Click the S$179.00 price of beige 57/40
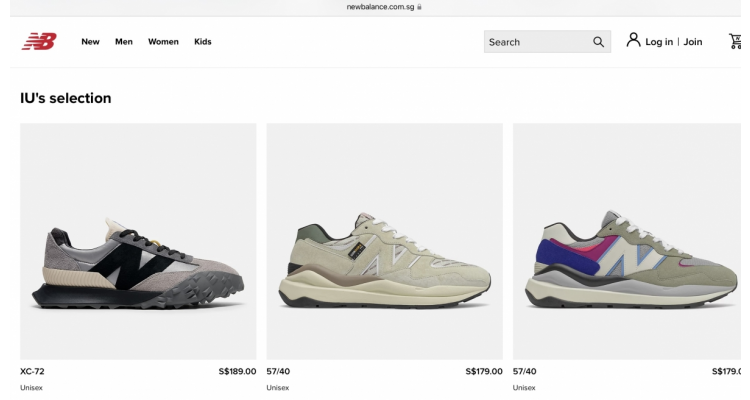The height and width of the screenshot is (400, 750). [x=484, y=371]
